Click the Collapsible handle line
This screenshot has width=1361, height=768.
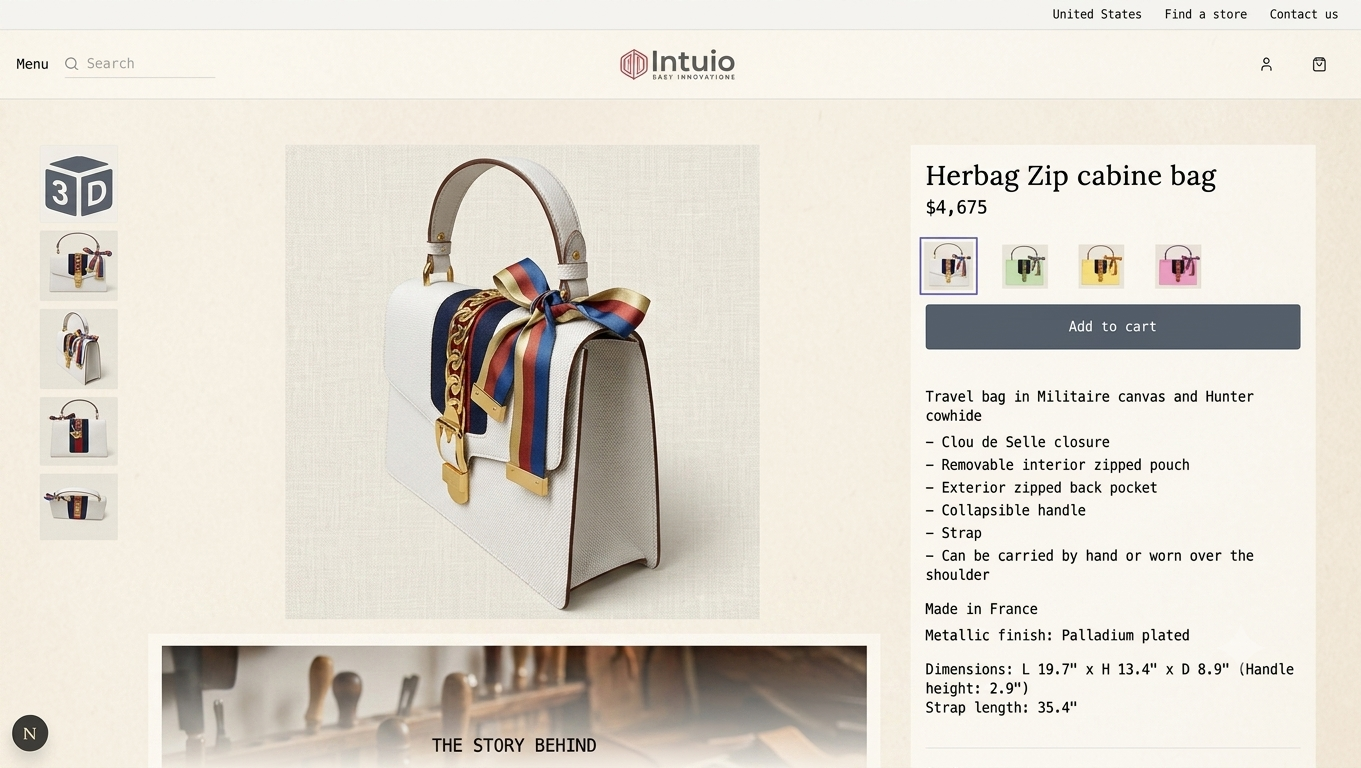pyautogui.click(x=1006, y=510)
